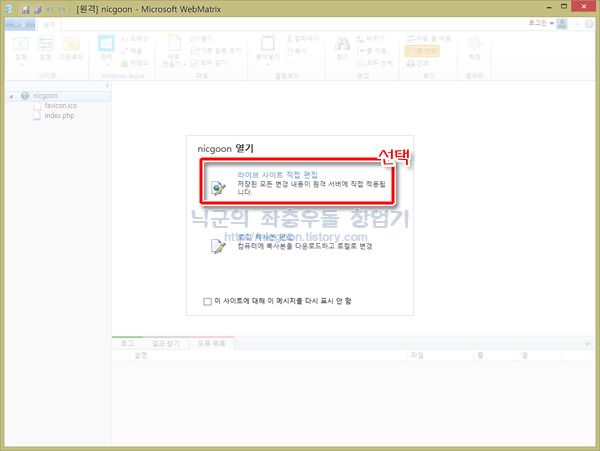Collapse the nicgoon tree node arrow

point(11,96)
